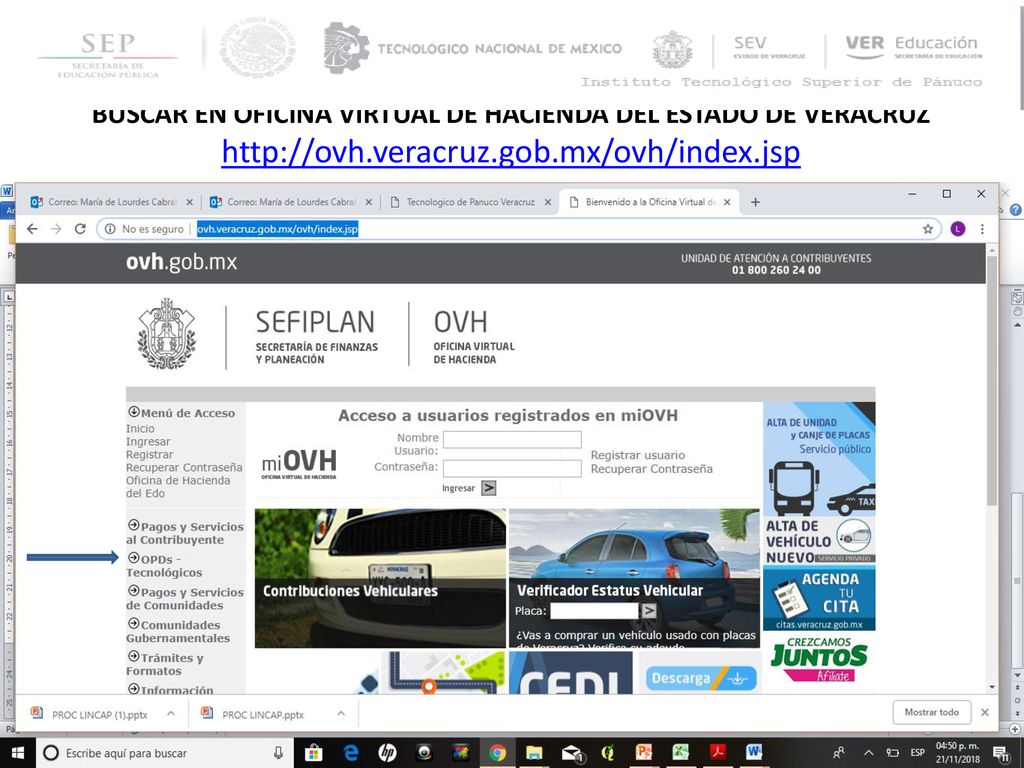Select 'Bienvenido a la Oficina Virtual' tab
The height and width of the screenshot is (768, 1024).
(x=650, y=202)
